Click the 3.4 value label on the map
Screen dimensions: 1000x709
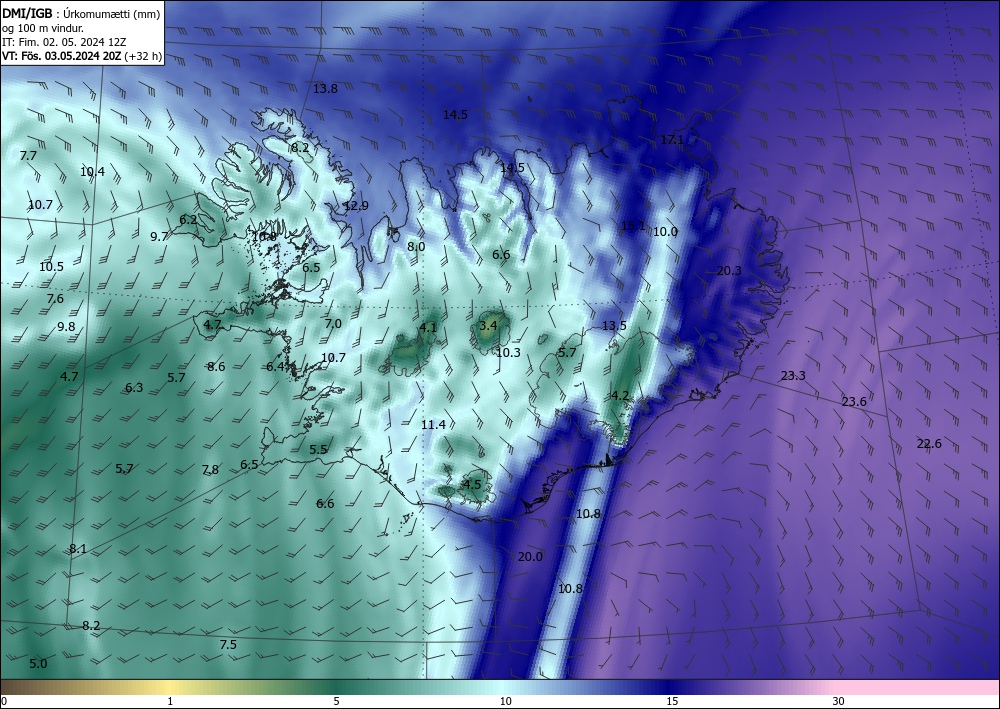488,326
